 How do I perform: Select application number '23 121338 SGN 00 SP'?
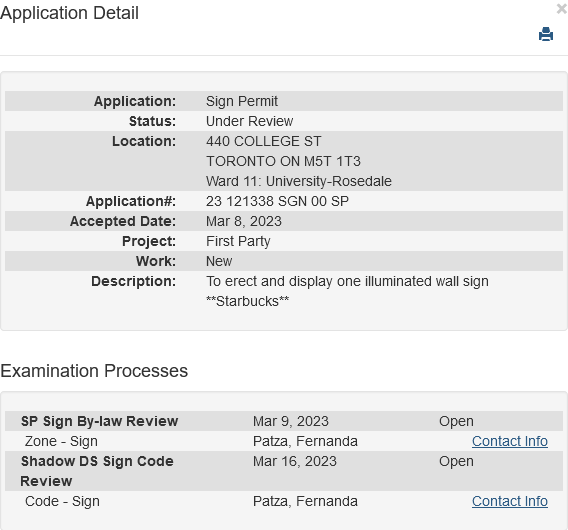277,201
